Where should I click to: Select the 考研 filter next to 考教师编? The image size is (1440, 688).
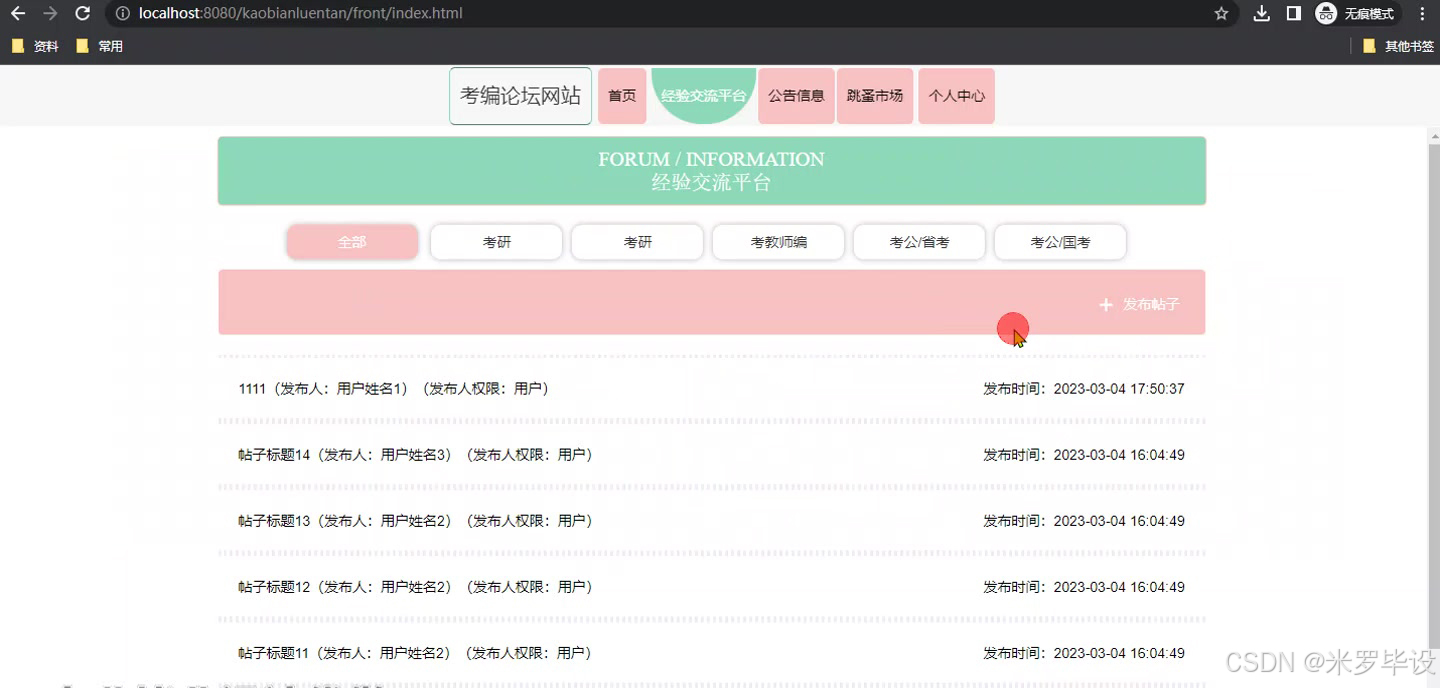coord(637,242)
